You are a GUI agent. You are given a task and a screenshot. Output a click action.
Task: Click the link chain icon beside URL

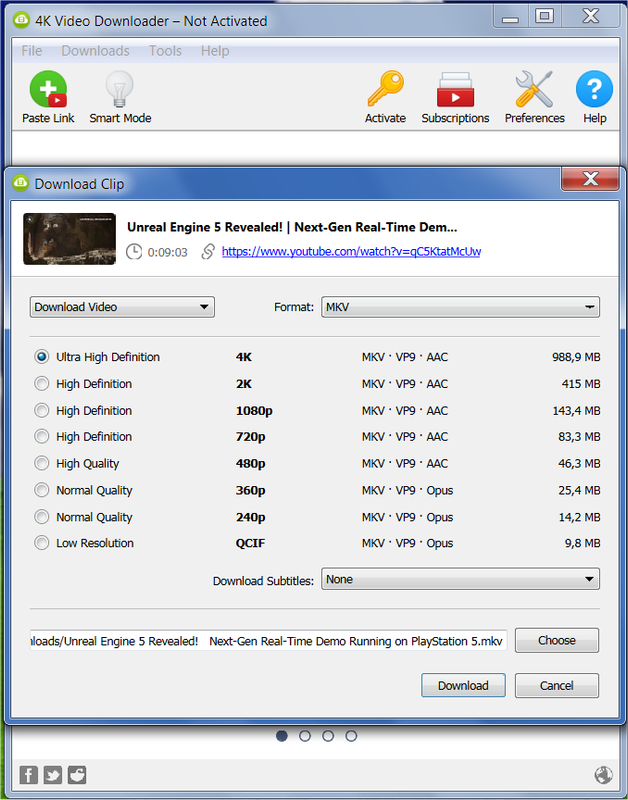(208, 252)
